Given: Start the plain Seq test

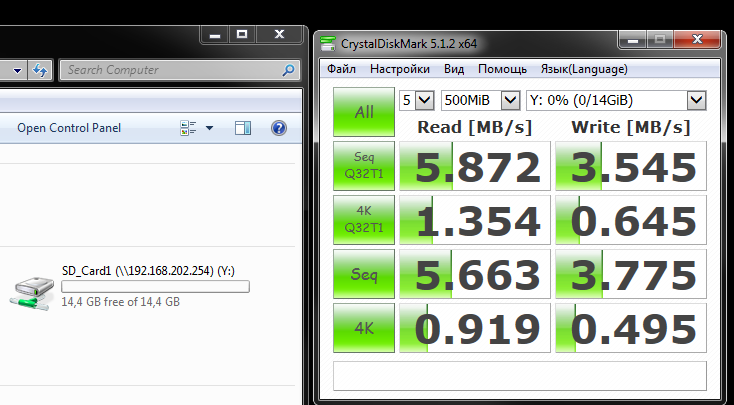Looking at the screenshot, I should click(x=364, y=274).
